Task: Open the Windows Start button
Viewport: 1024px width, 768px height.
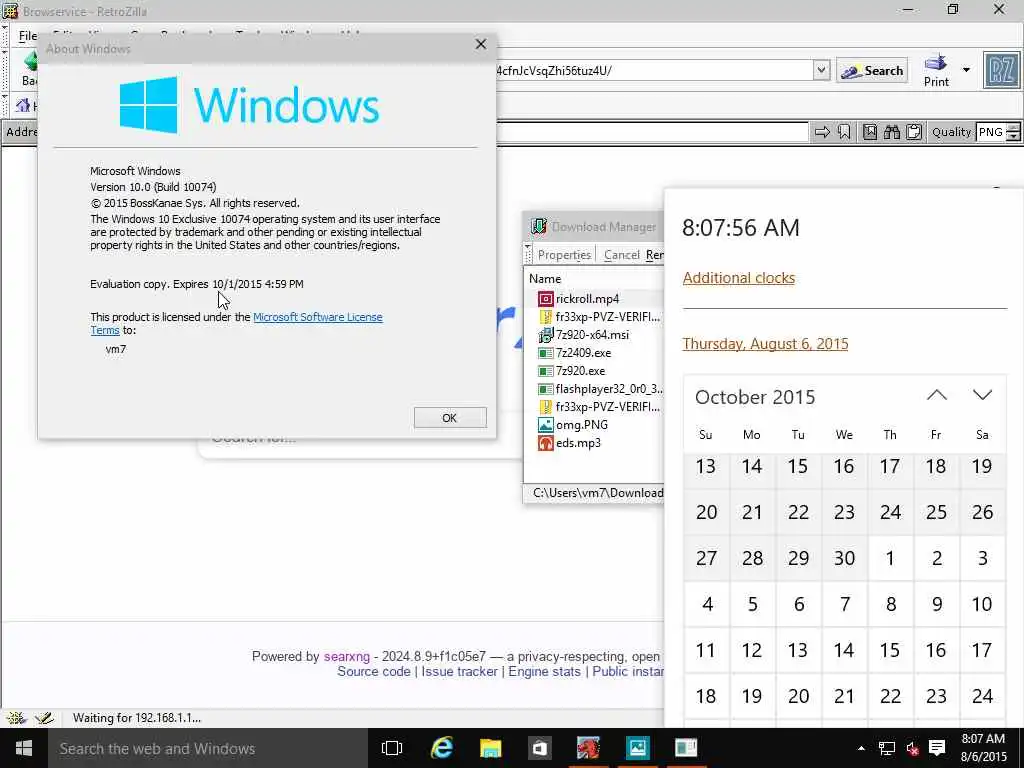Action: point(24,748)
